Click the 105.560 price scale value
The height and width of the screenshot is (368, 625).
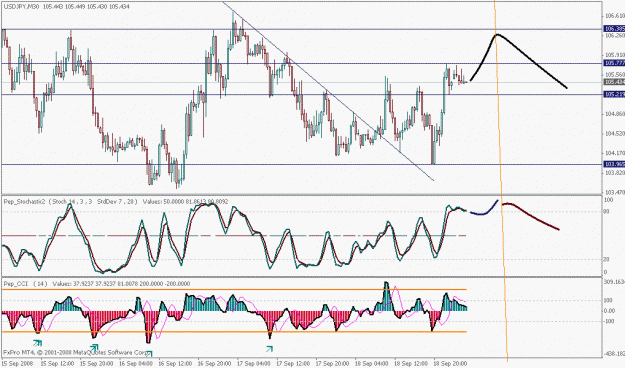(x=615, y=75)
